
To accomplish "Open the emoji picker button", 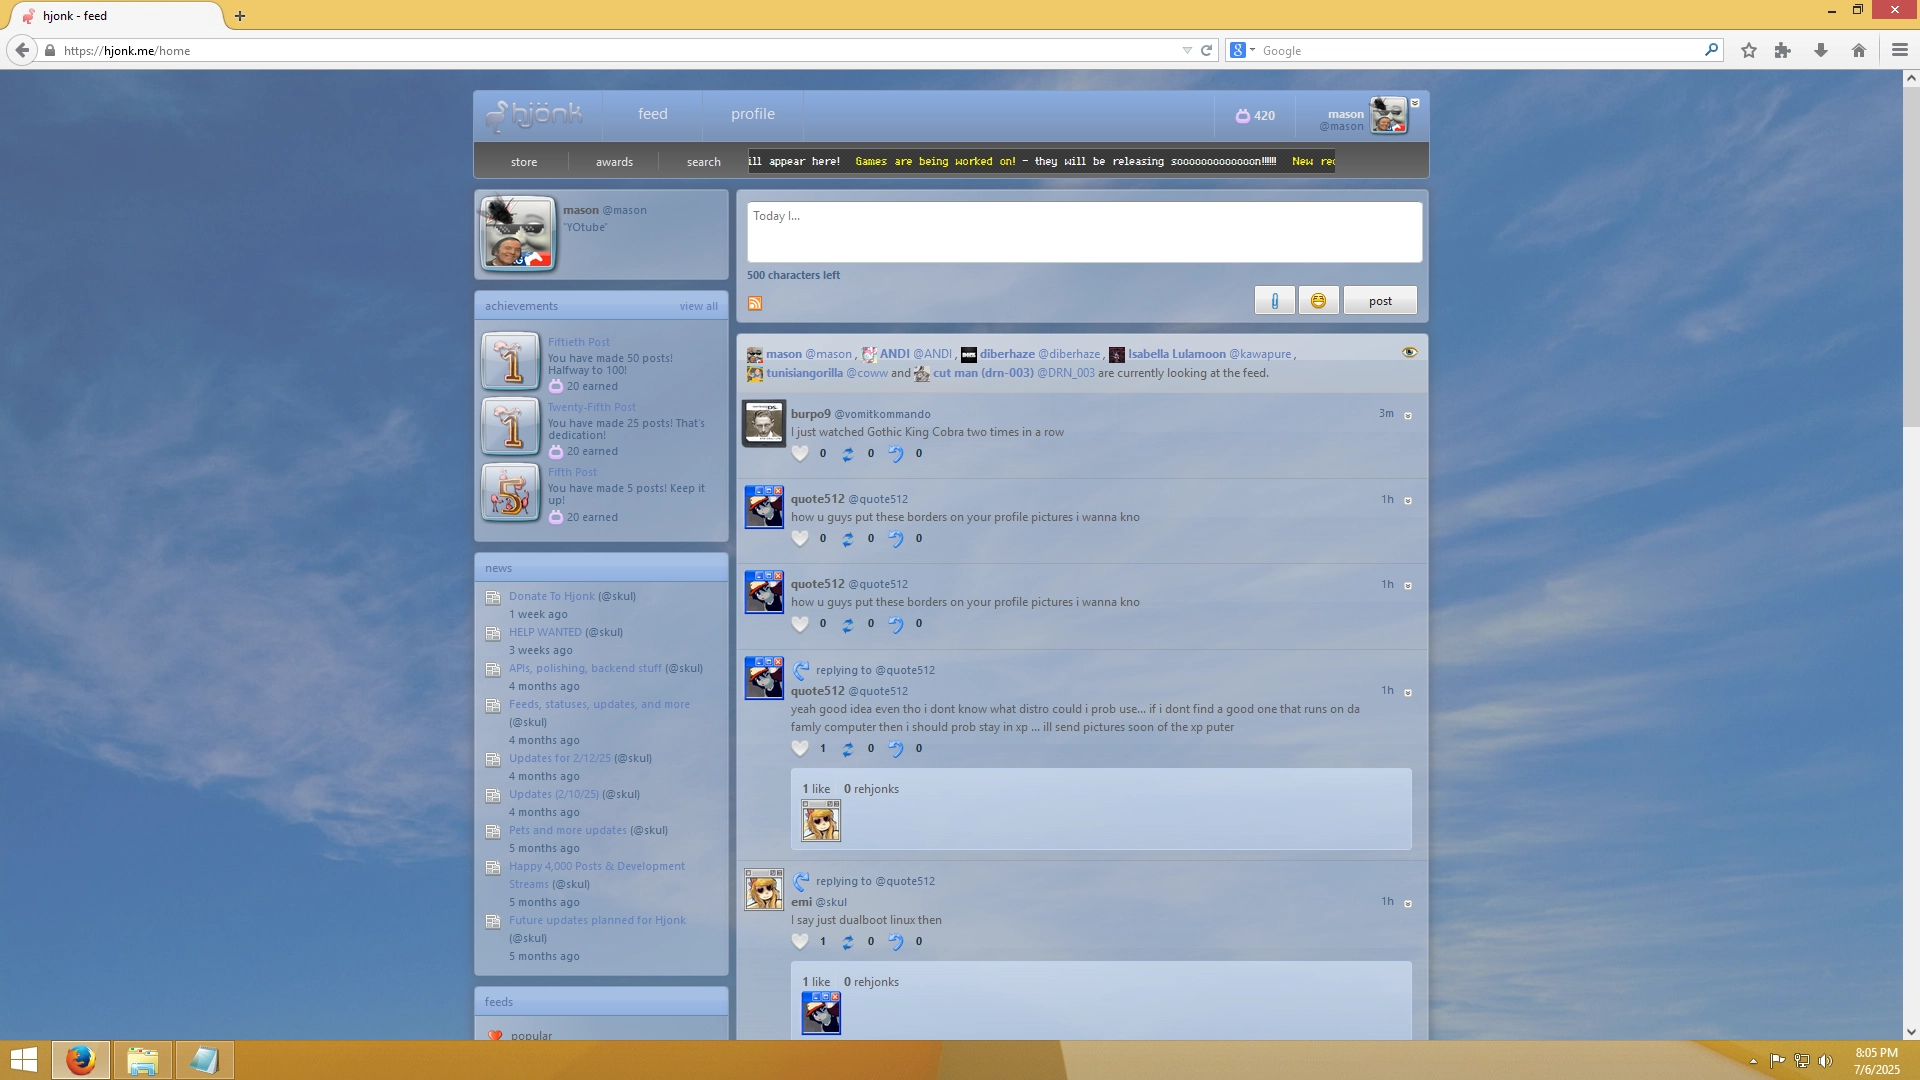I will [x=1318, y=300].
